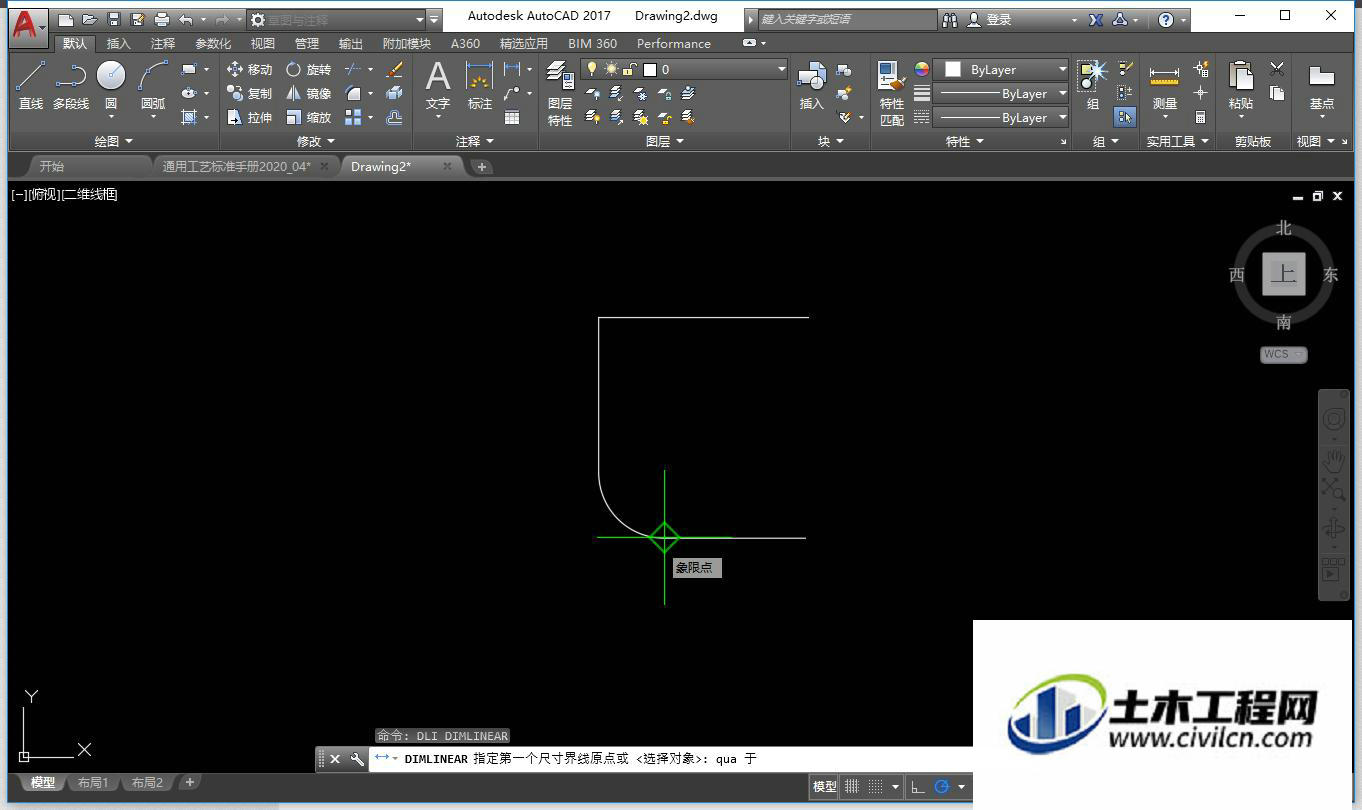Toggle group selection on/off button
The width and height of the screenshot is (1362, 810).
pyautogui.click(x=1125, y=117)
